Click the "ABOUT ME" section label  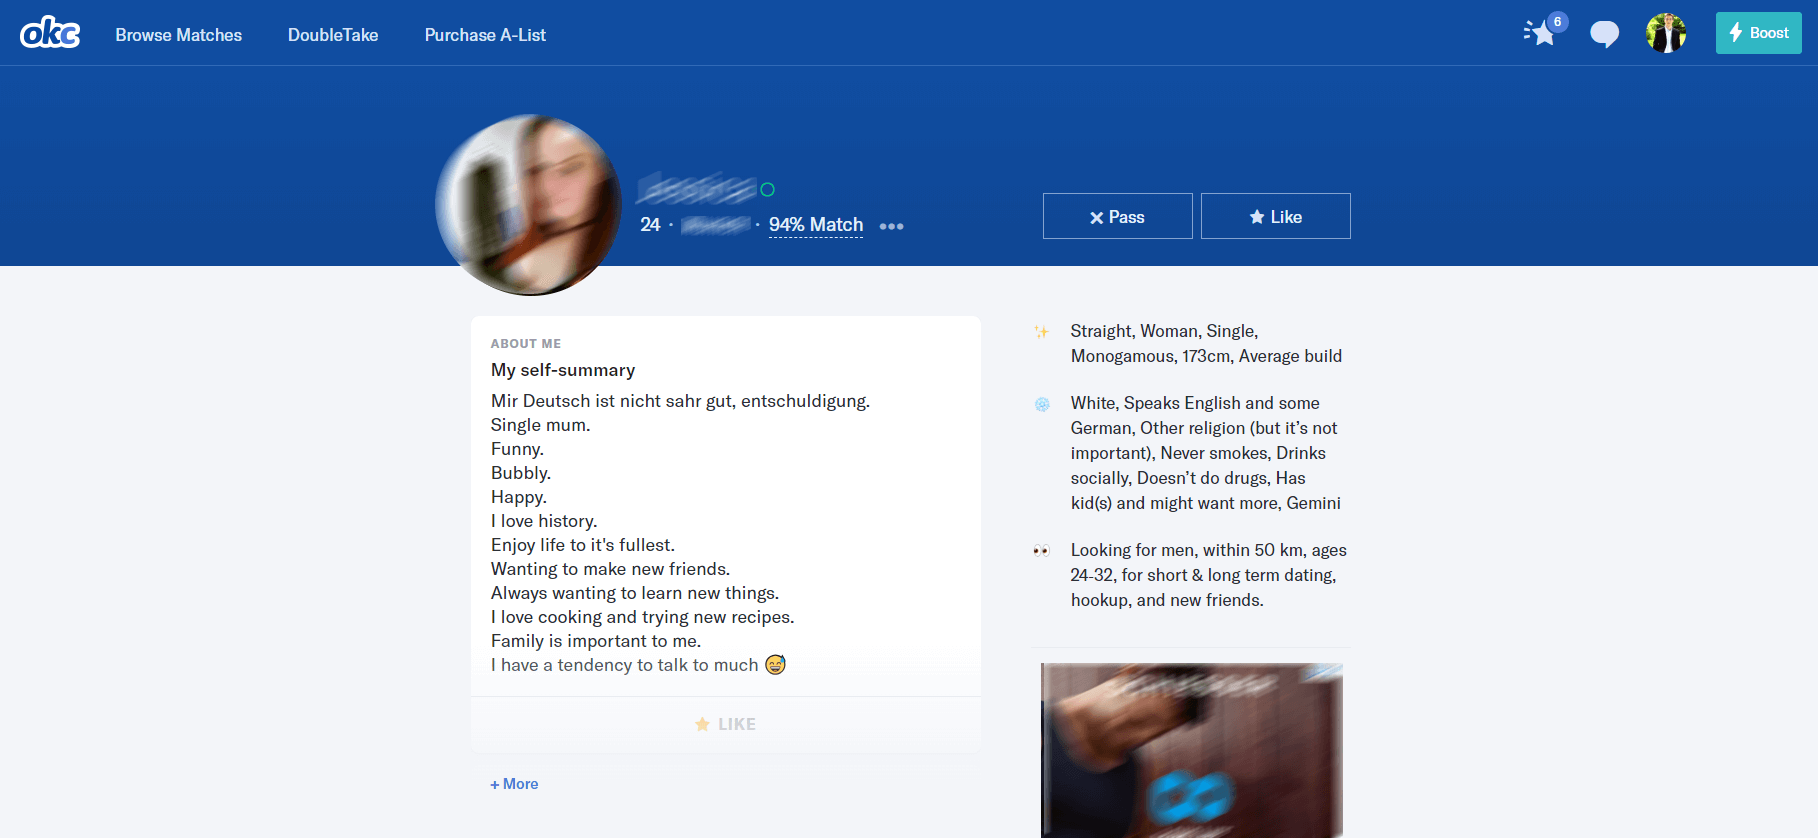coord(526,343)
